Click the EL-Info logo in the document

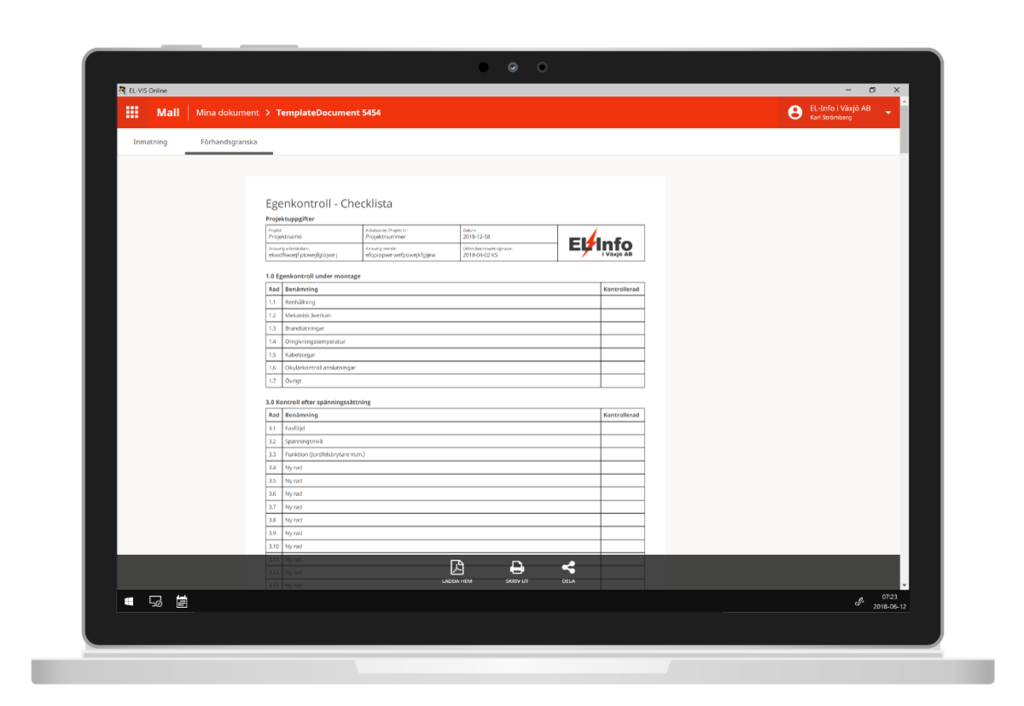(x=600, y=244)
